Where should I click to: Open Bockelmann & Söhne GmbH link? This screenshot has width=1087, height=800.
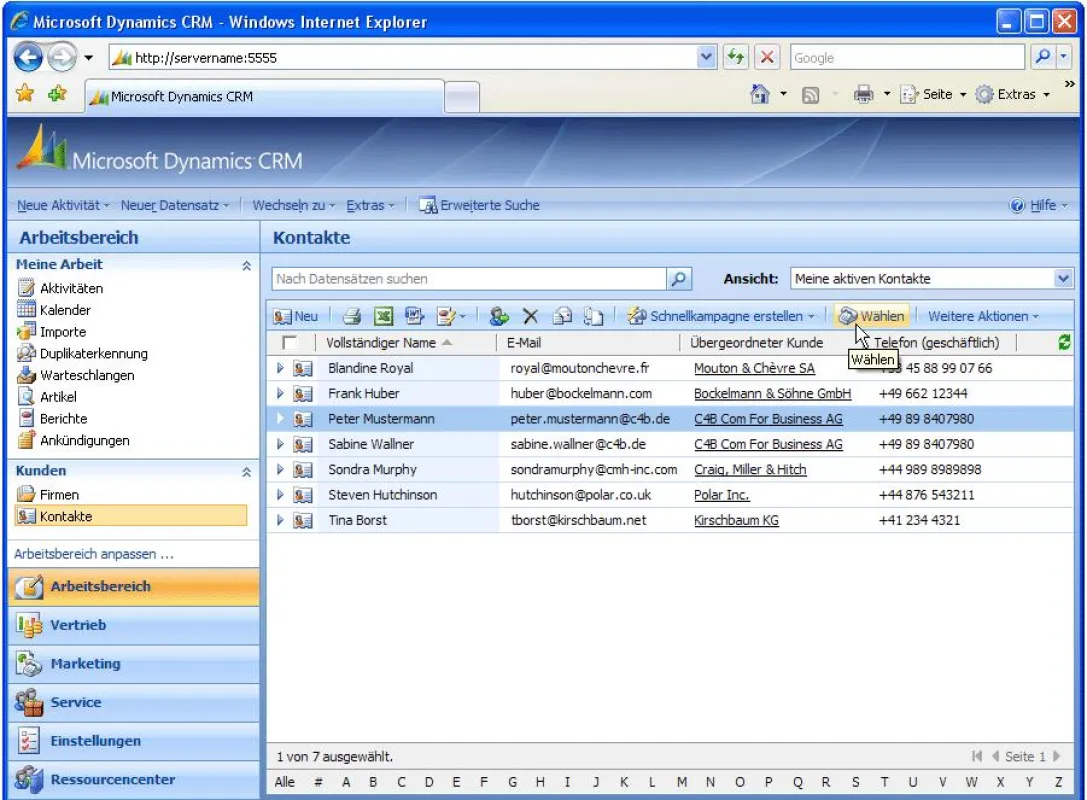pos(772,393)
